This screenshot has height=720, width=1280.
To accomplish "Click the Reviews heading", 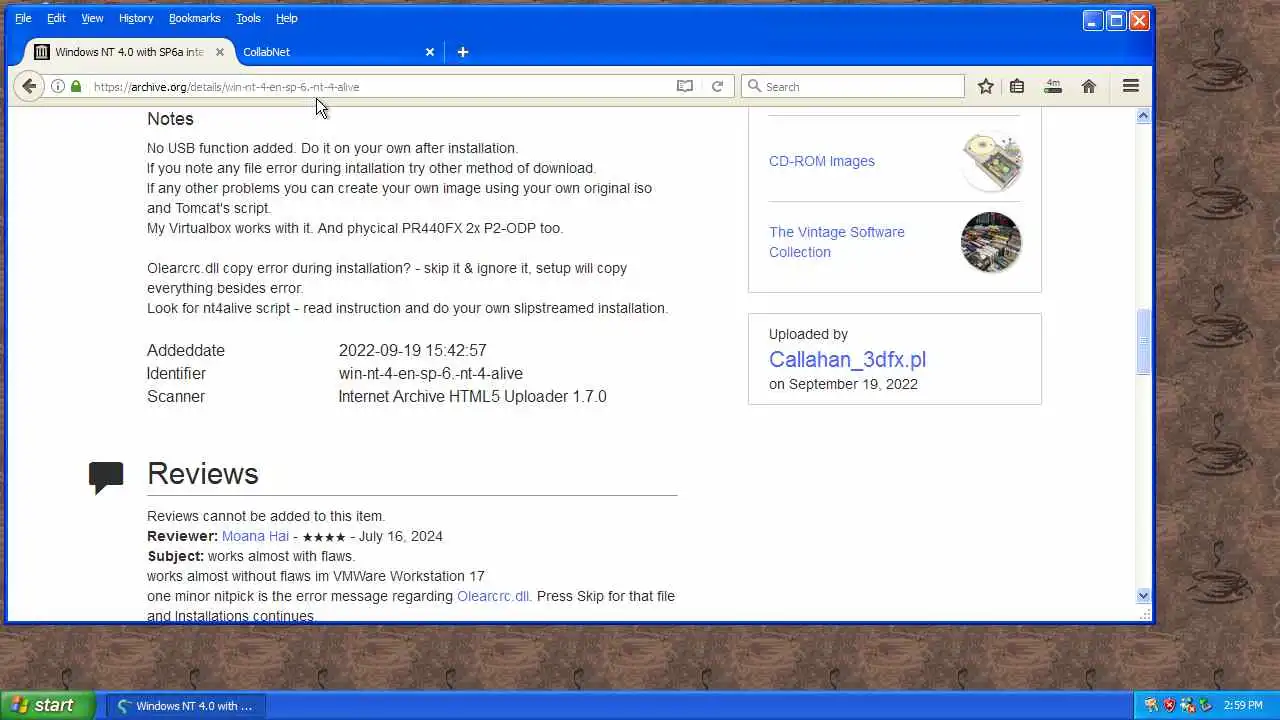I will [202, 474].
